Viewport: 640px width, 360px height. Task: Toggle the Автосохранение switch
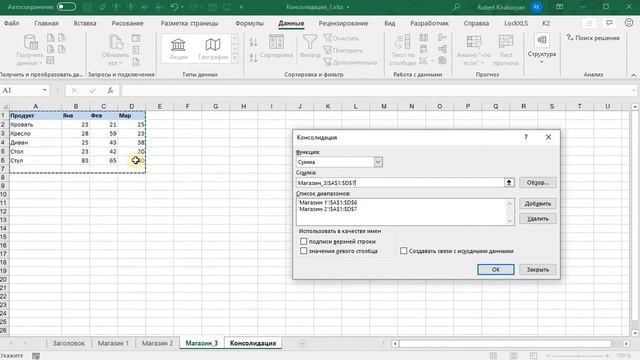(66, 7)
